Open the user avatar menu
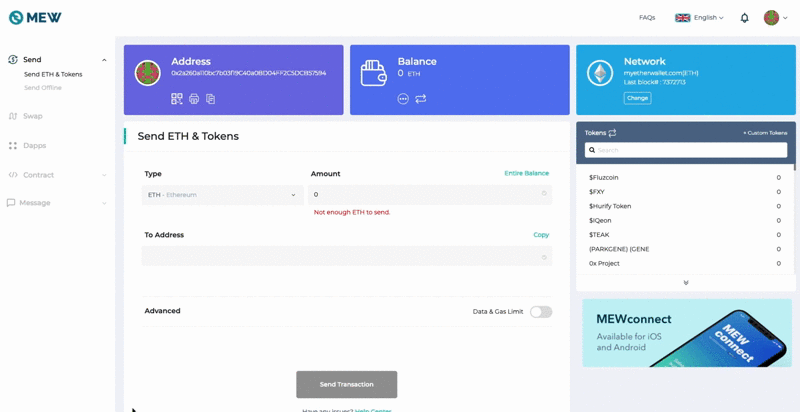This screenshot has height=412, width=800. (x=775, y=18)
